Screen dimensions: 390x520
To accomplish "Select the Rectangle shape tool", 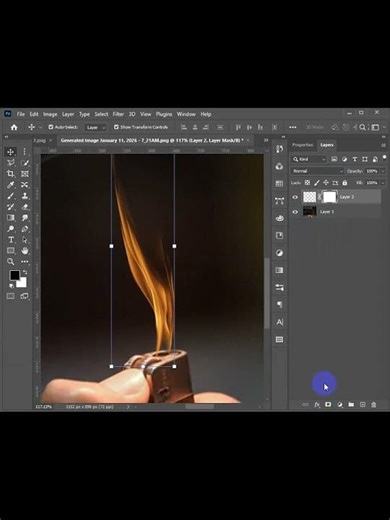I will click(11, 251).
